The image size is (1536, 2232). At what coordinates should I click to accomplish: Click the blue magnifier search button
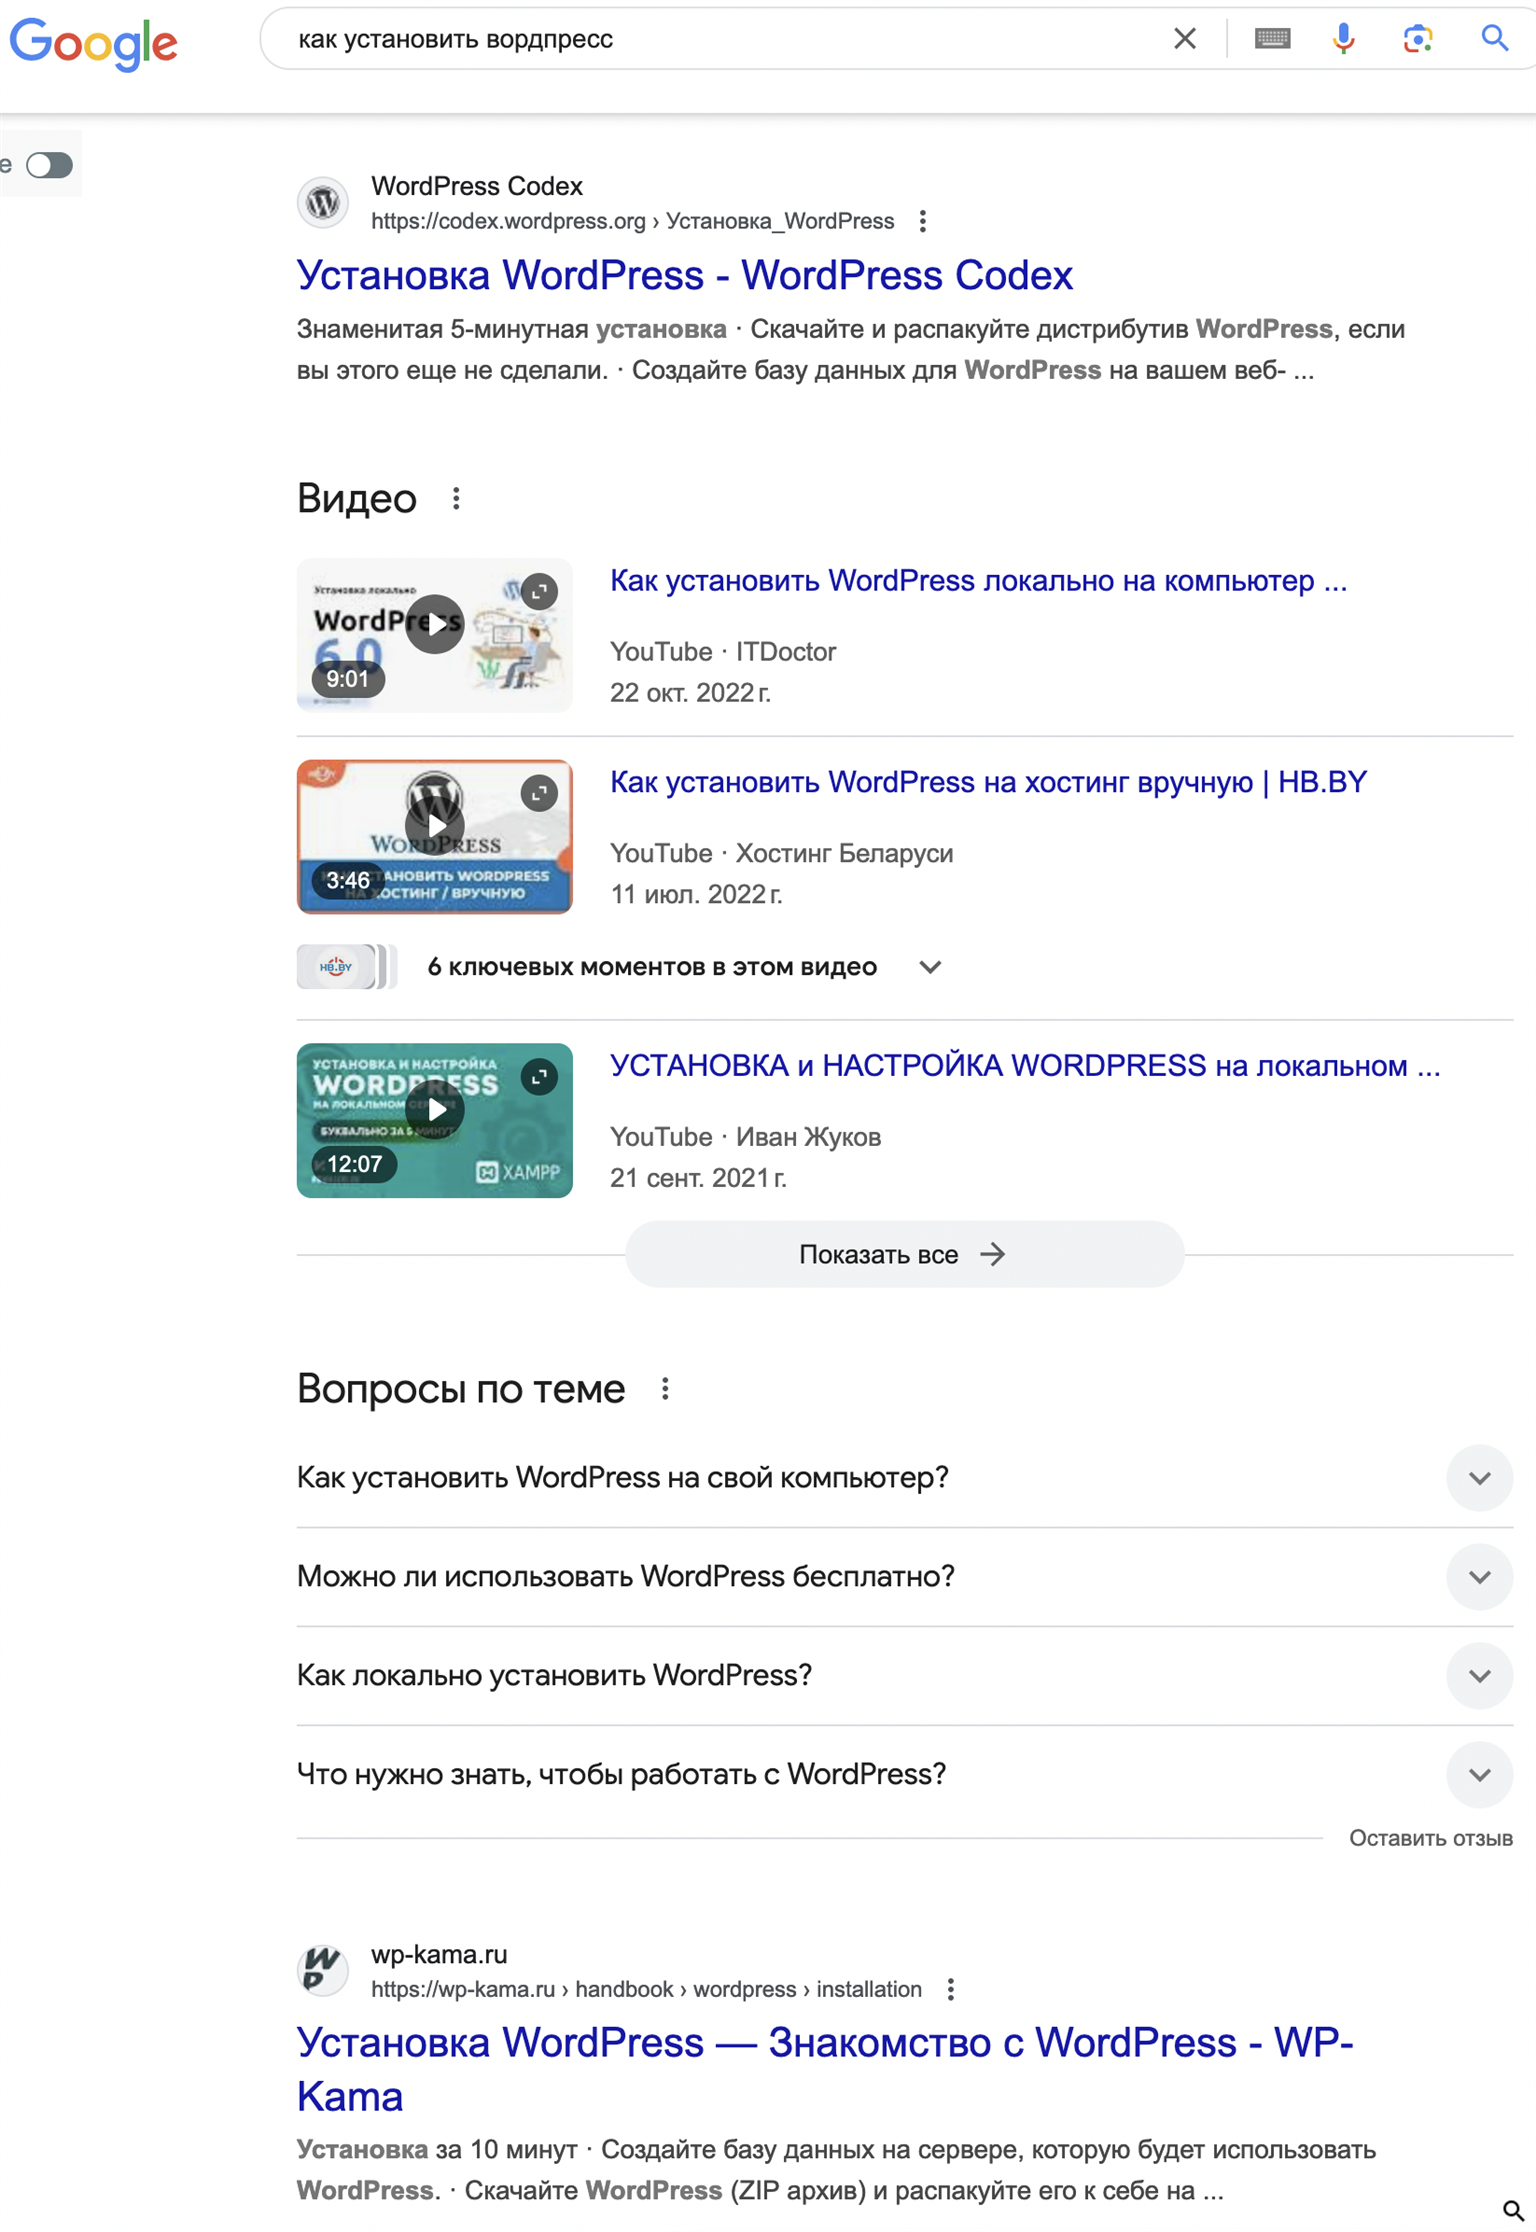point(1494,39)
